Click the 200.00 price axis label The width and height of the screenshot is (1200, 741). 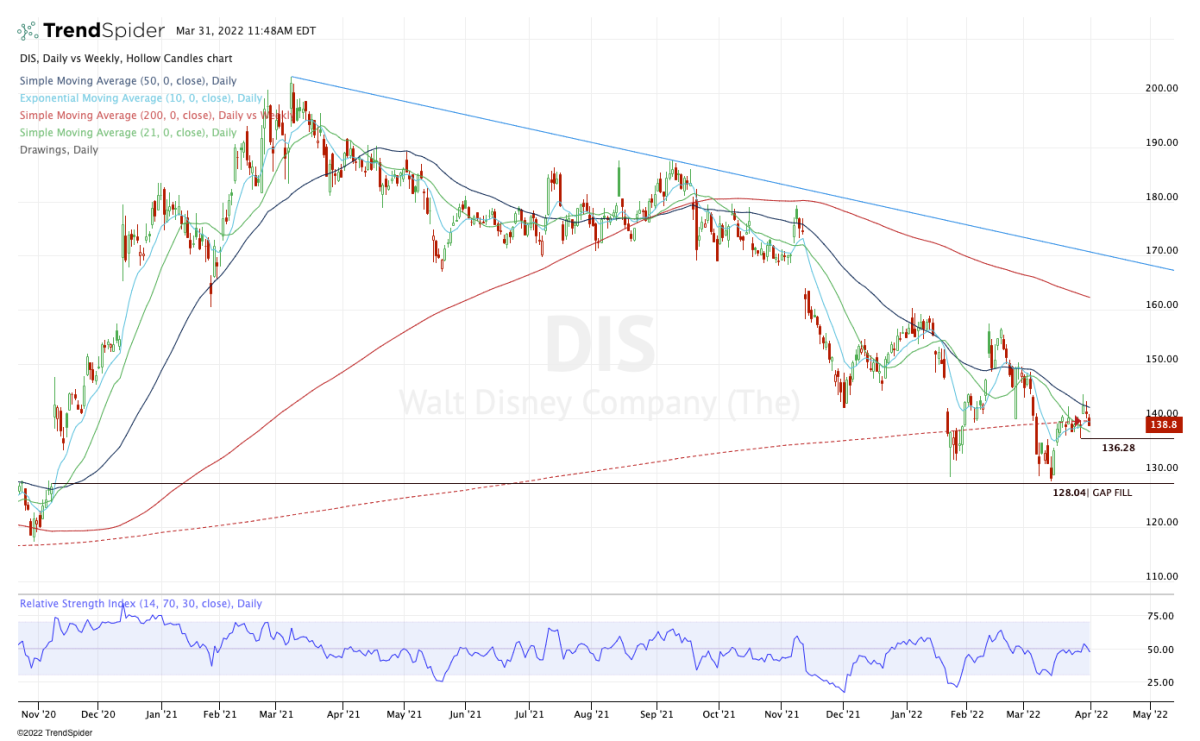tap(1163, 88)
